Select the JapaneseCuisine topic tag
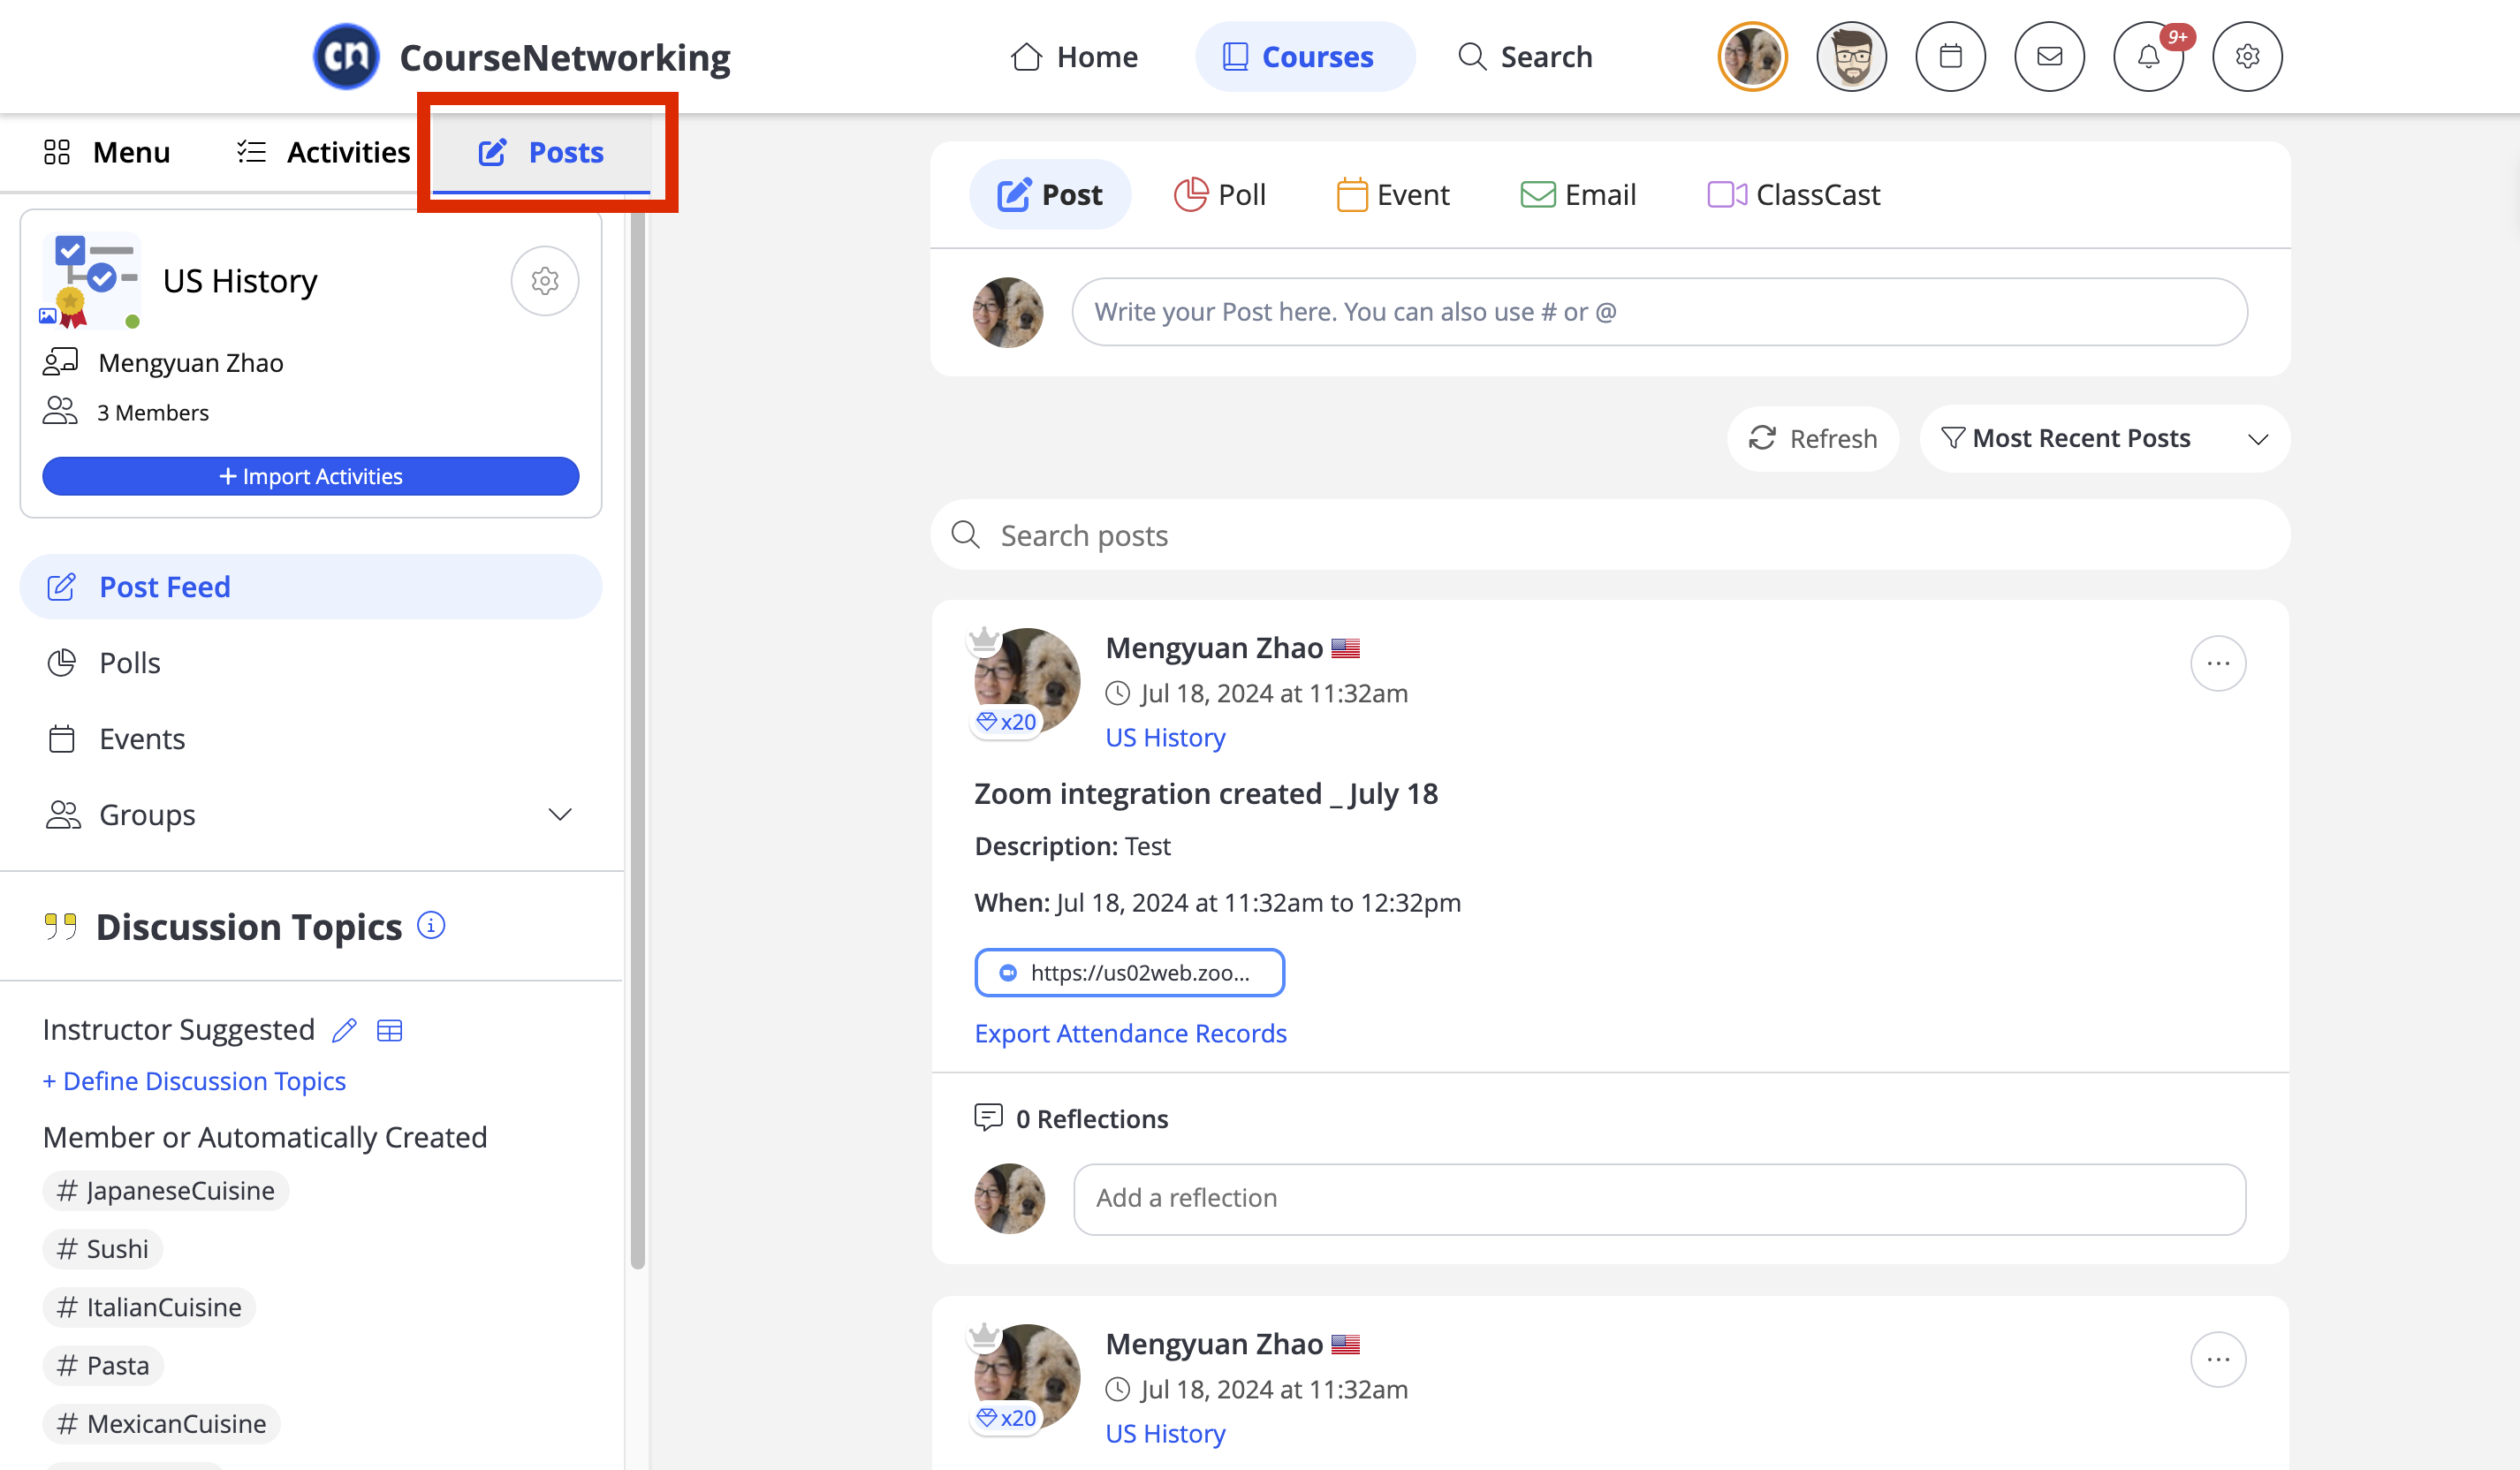Viewport: 2520px width, 1470px height. [166, 1190]
